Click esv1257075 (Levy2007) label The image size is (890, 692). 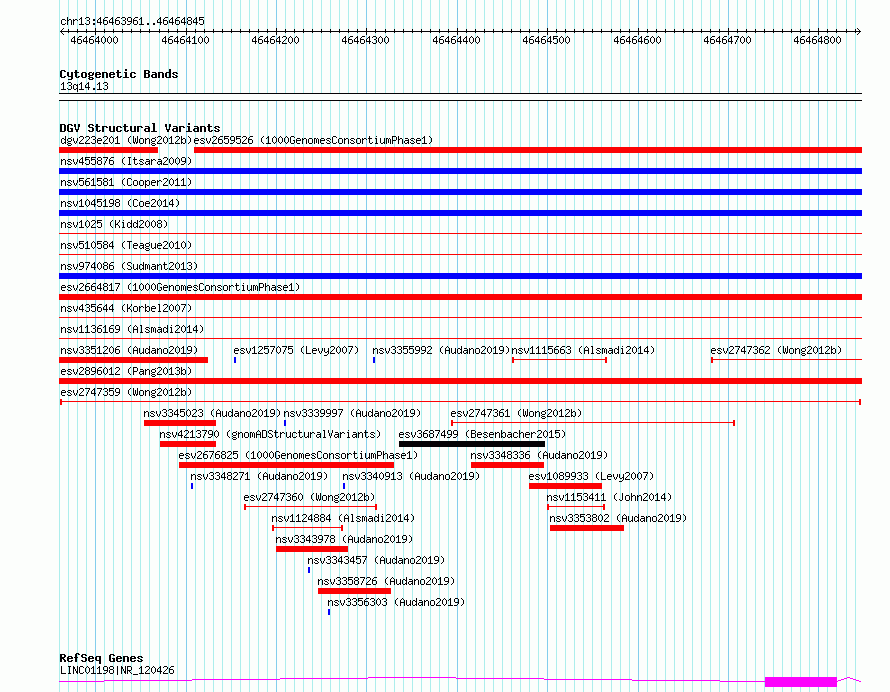pyautogui.click(x=296, y=350)
